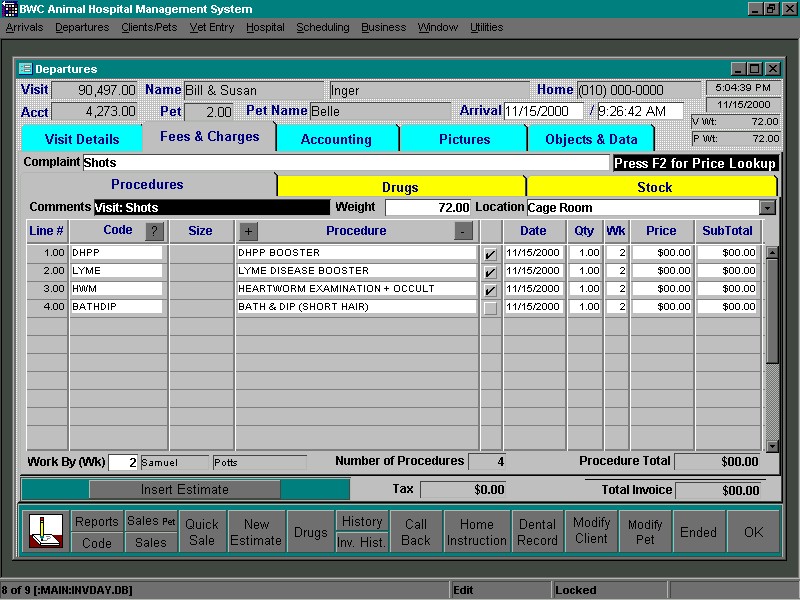This screenshot has height=600, width=800.
Task: Click the Code cell containing DHPP
Action: tap(116, 253)
